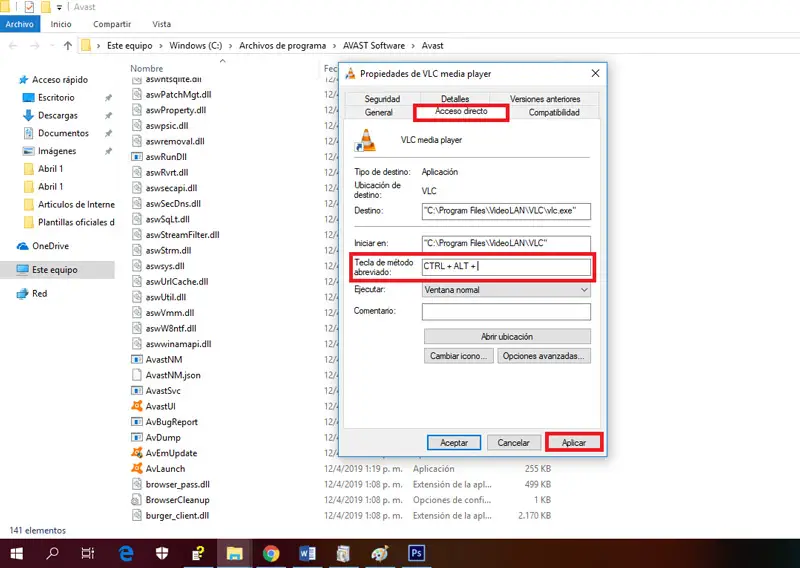Click the AvLaunch file icon

pyautogui.click(x=137, y=468)
